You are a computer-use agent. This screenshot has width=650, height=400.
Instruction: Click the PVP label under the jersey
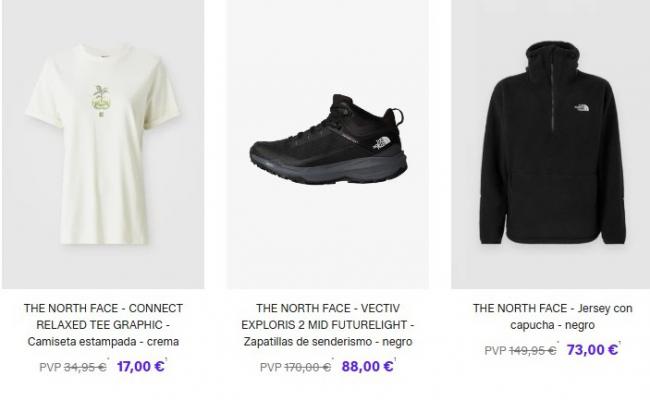(x=495, y=351)
